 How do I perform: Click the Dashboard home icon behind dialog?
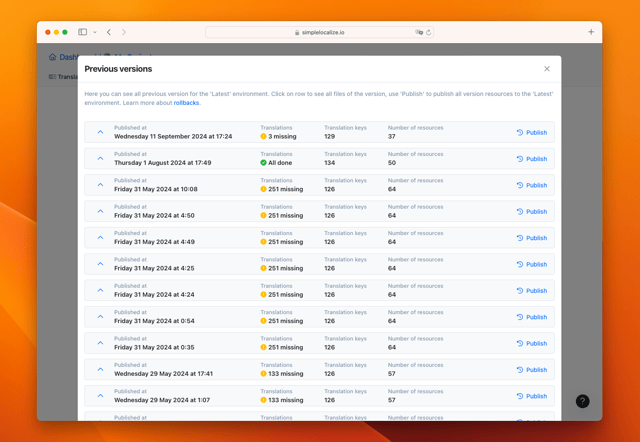(52, 57)
